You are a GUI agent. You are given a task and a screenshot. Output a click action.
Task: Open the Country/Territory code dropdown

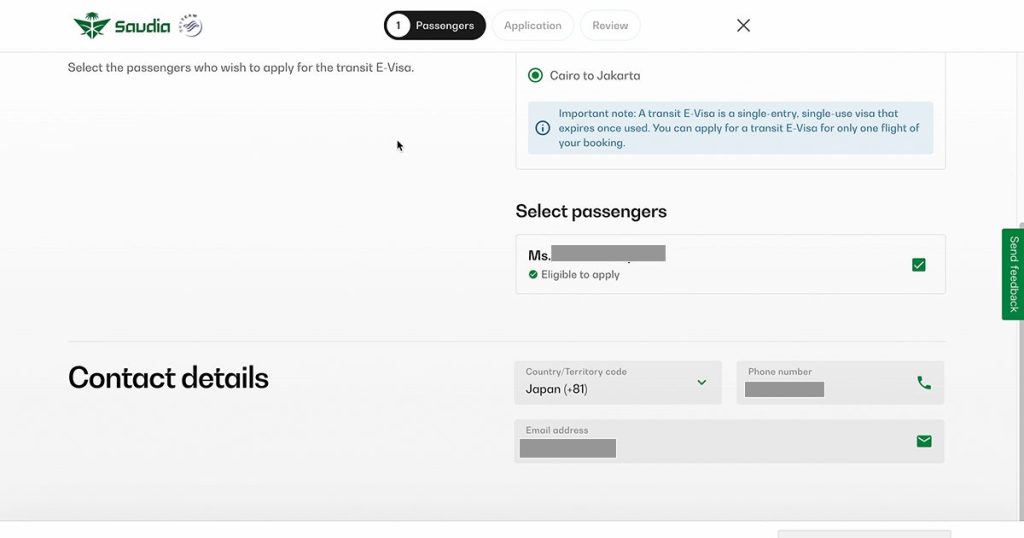617,383
